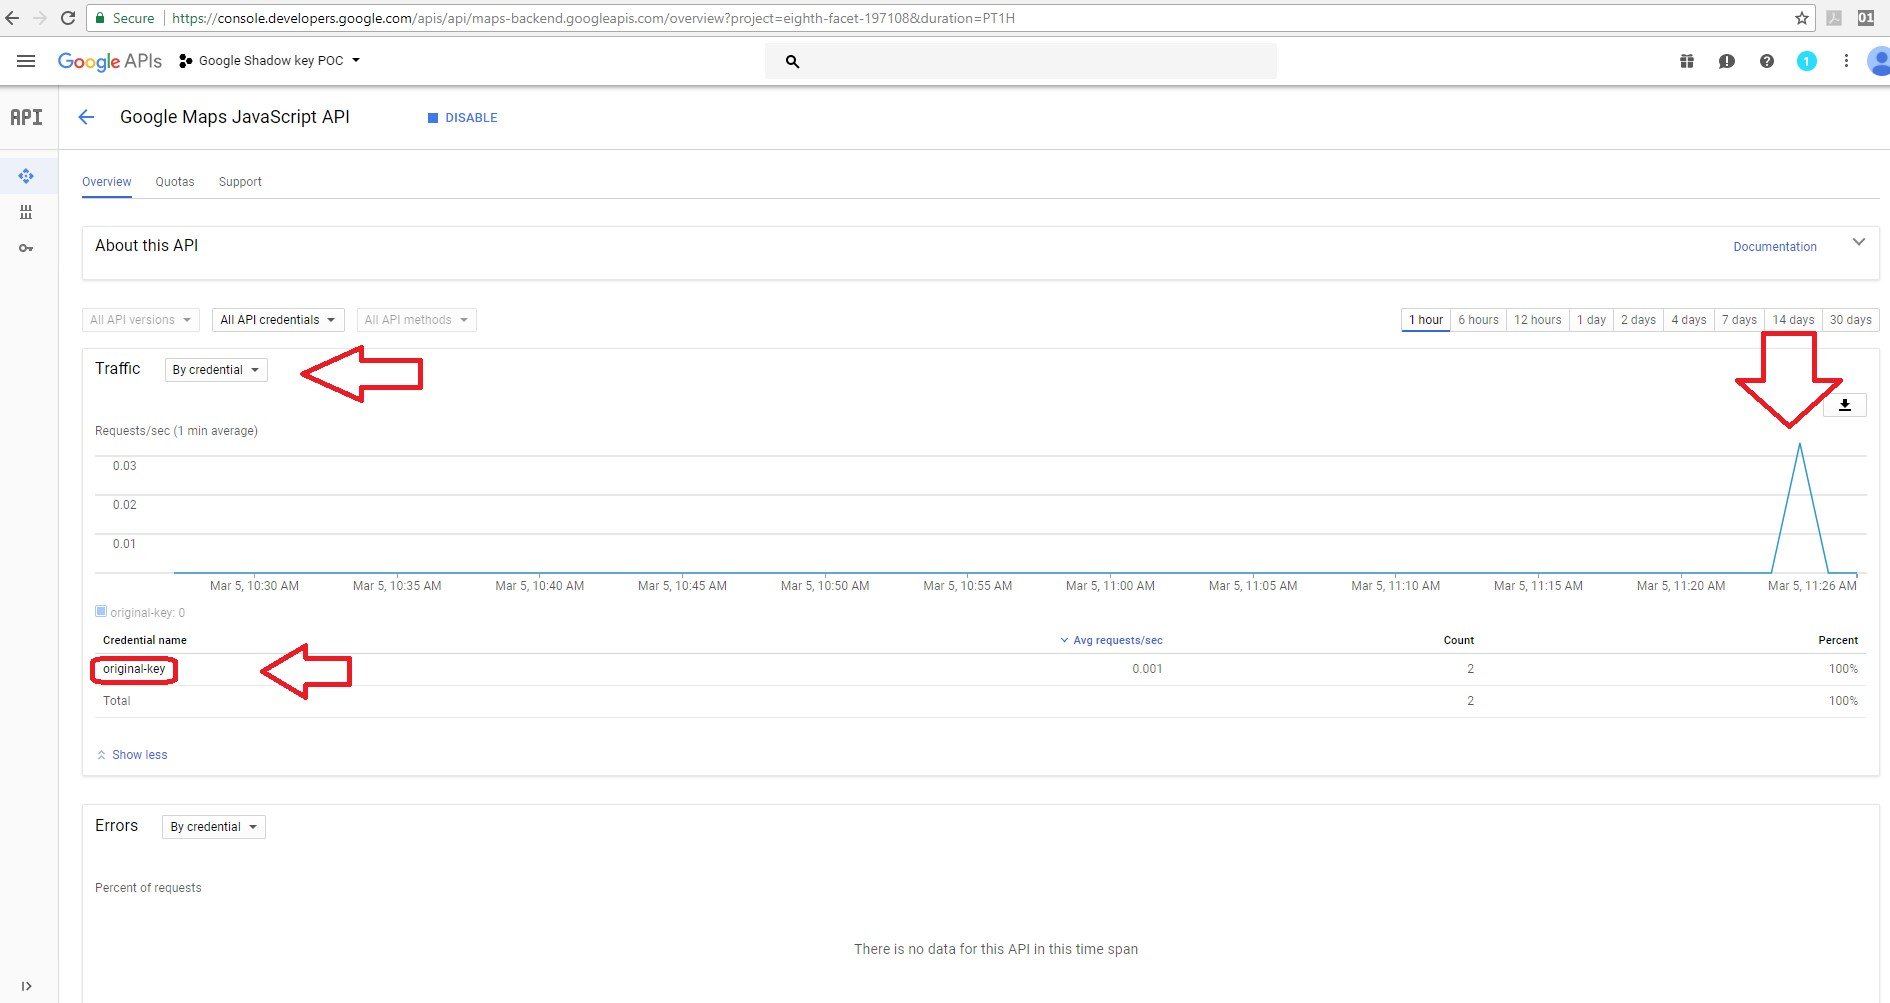Click the Credential name column header
The width and height of the screenshot is (1890, 1003).
(144, 640)
